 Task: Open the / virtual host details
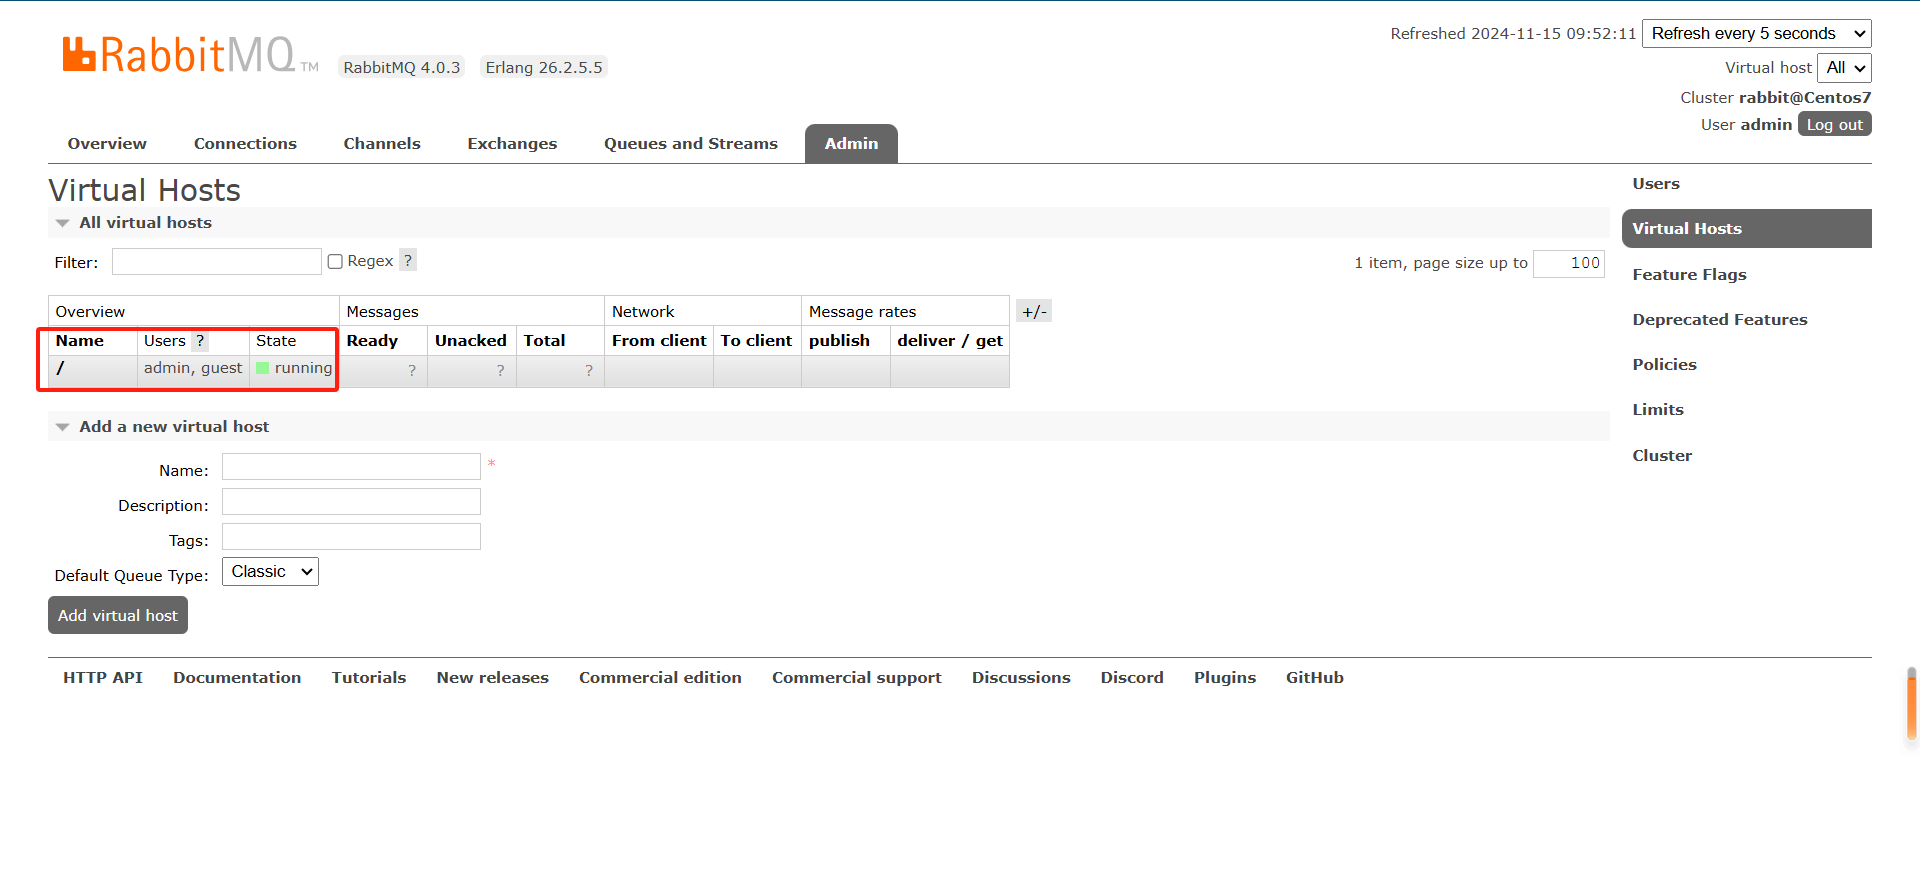tap(61, 368)
